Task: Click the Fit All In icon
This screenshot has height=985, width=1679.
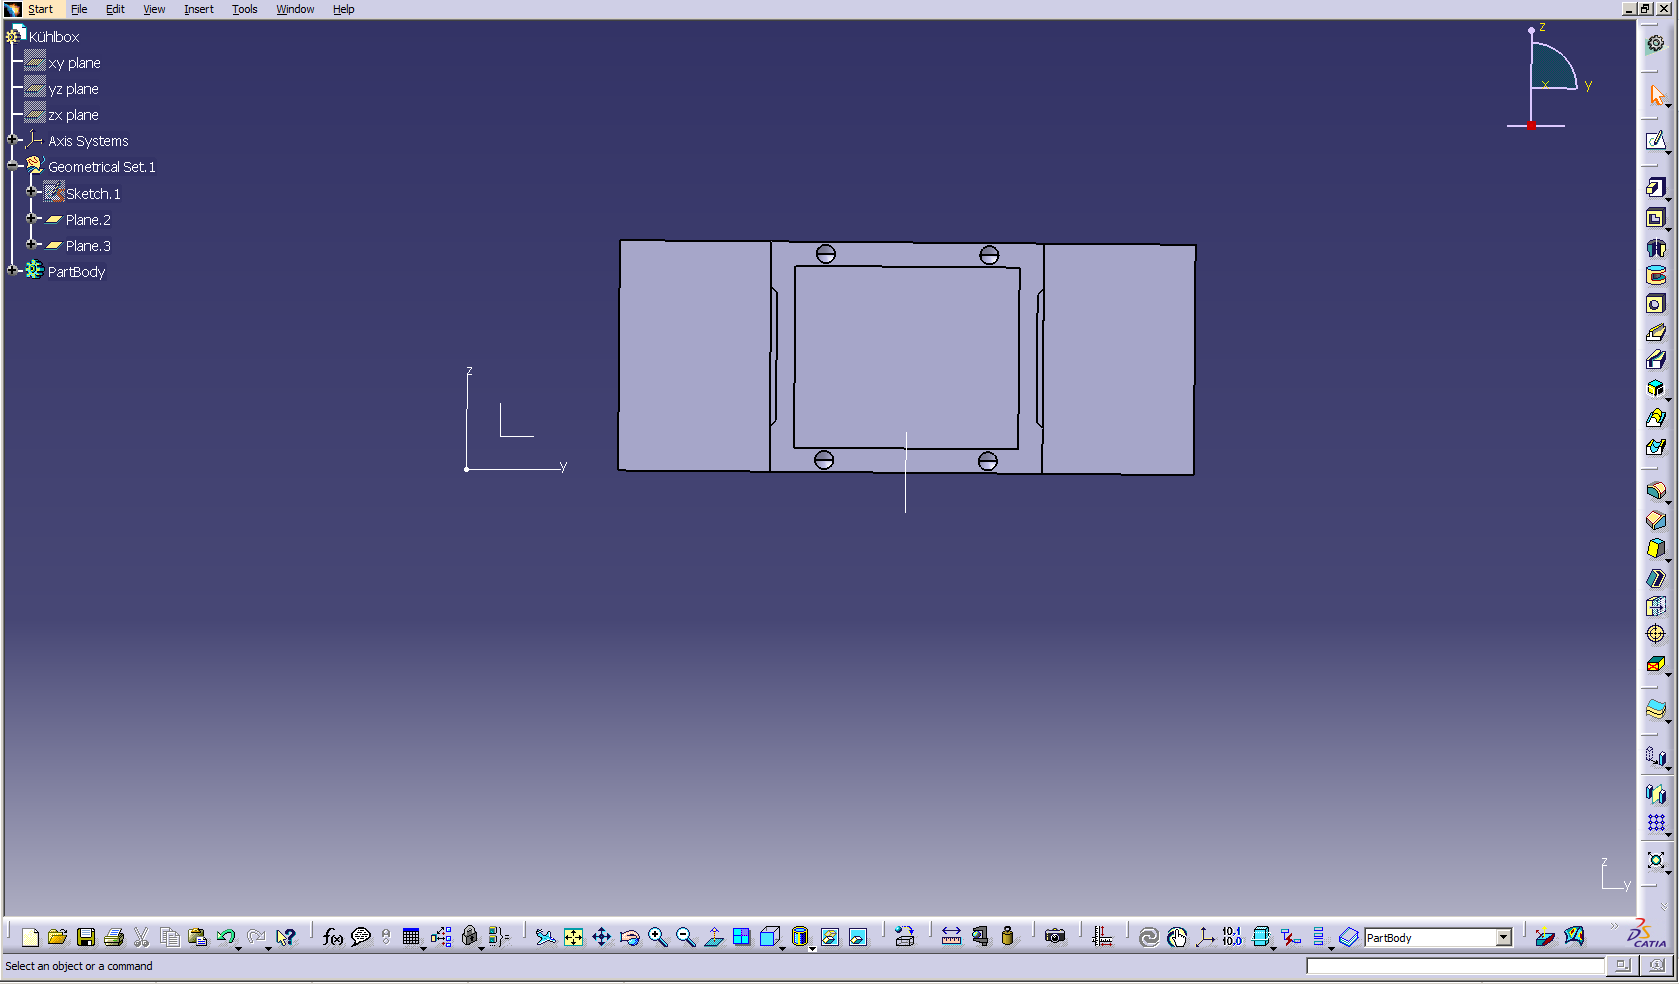Action: click(573, 937)
